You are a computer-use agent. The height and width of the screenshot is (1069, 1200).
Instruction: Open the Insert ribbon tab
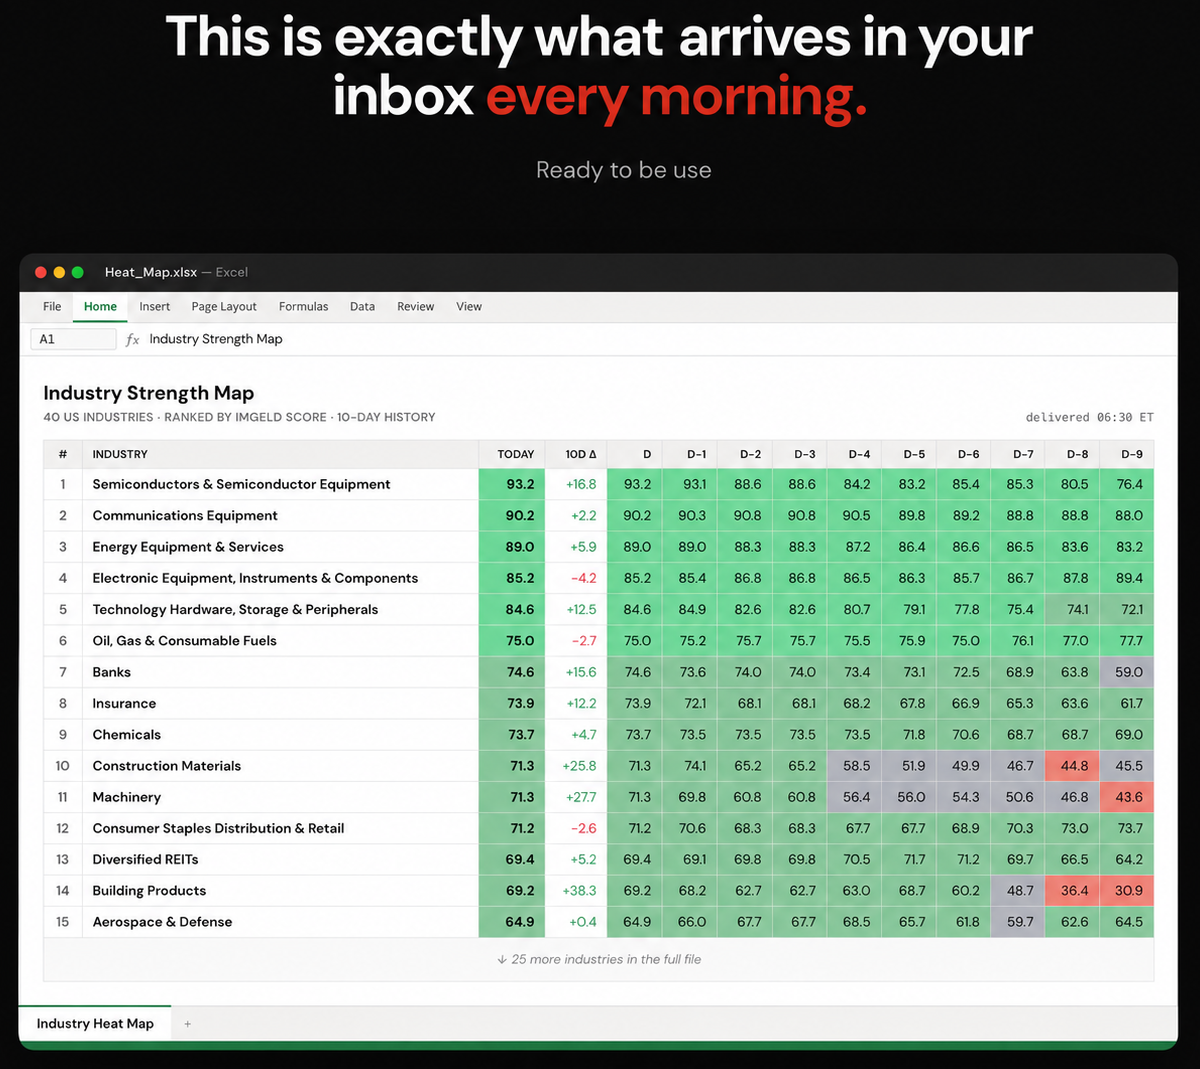click(x=155, y=307)
